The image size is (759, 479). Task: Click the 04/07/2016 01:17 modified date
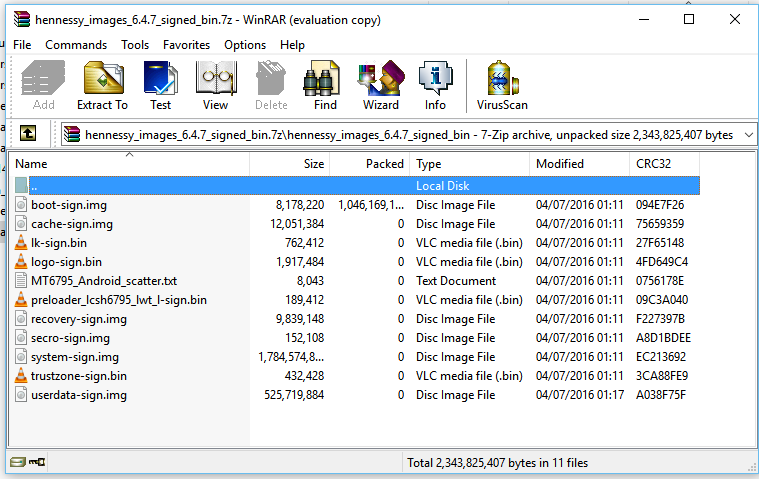(x=579, y=395)
